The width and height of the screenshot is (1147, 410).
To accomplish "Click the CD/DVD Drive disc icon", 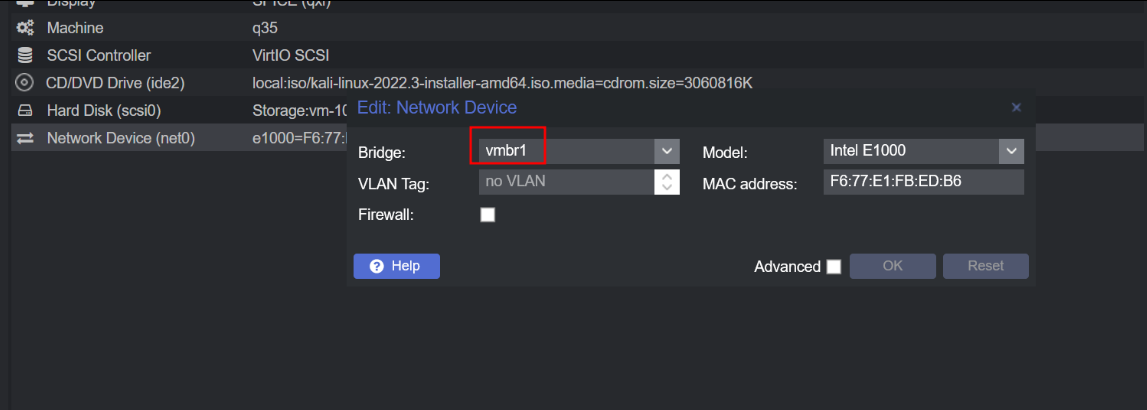I will (x=26, y=82).
